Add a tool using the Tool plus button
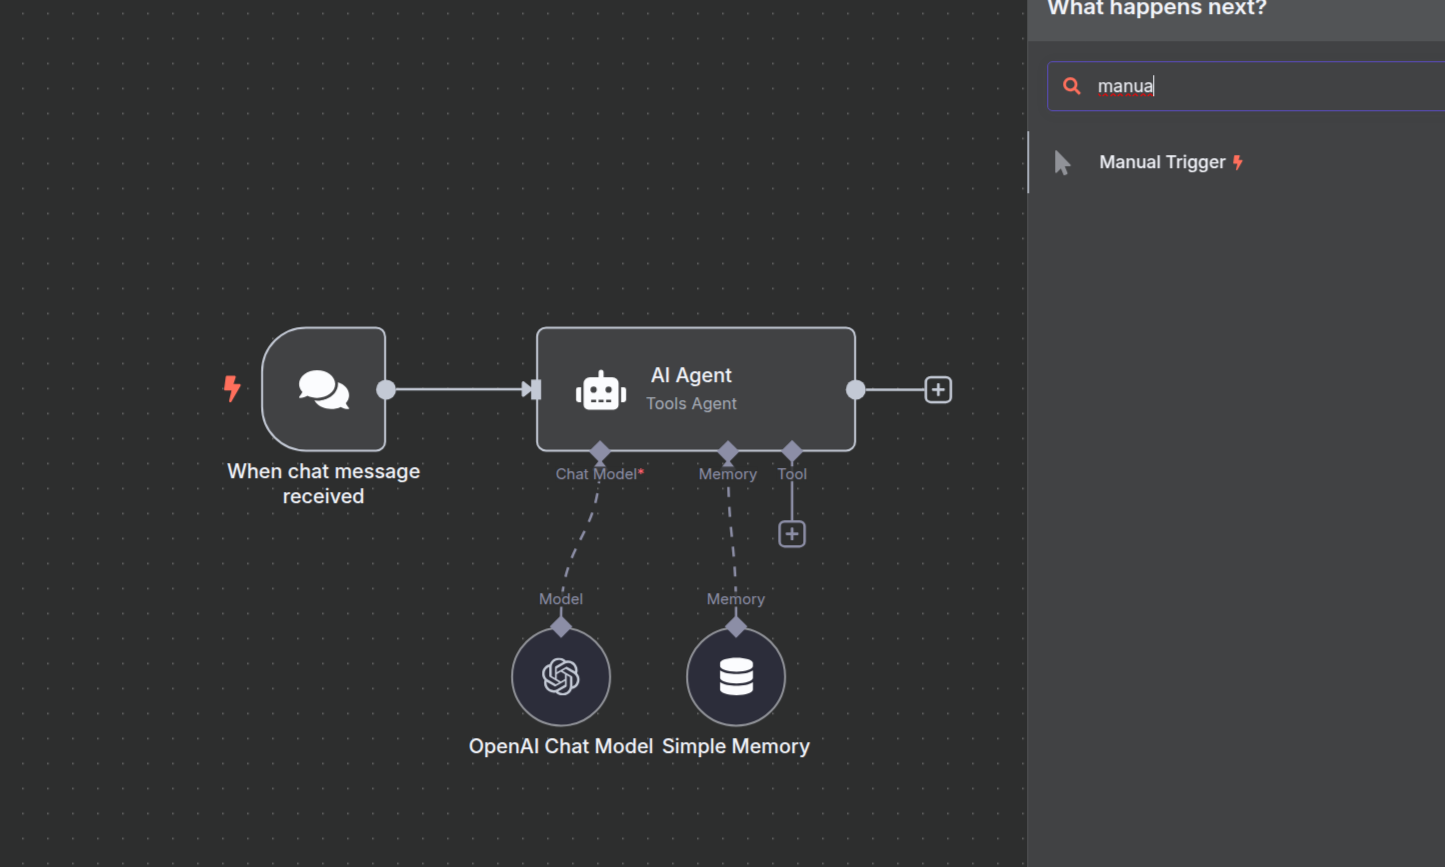Image resolution: width=1445 pixels, height=867 pixels. [x=792, y=534]
